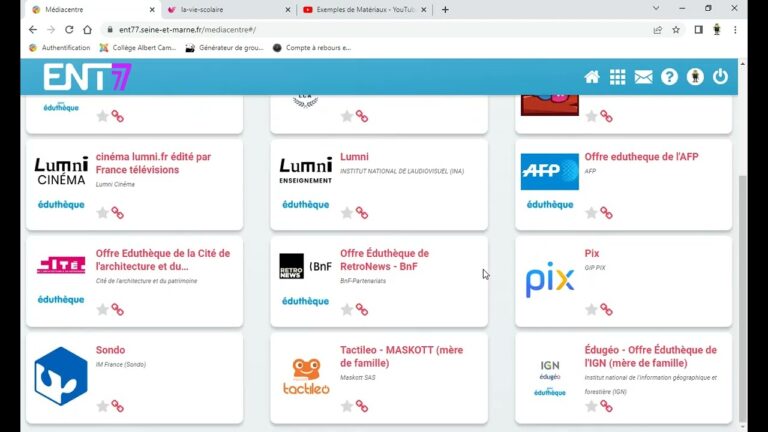Open Générateur de grou... bookmark
Screen dimensions: 768x432
coord(224,48)
